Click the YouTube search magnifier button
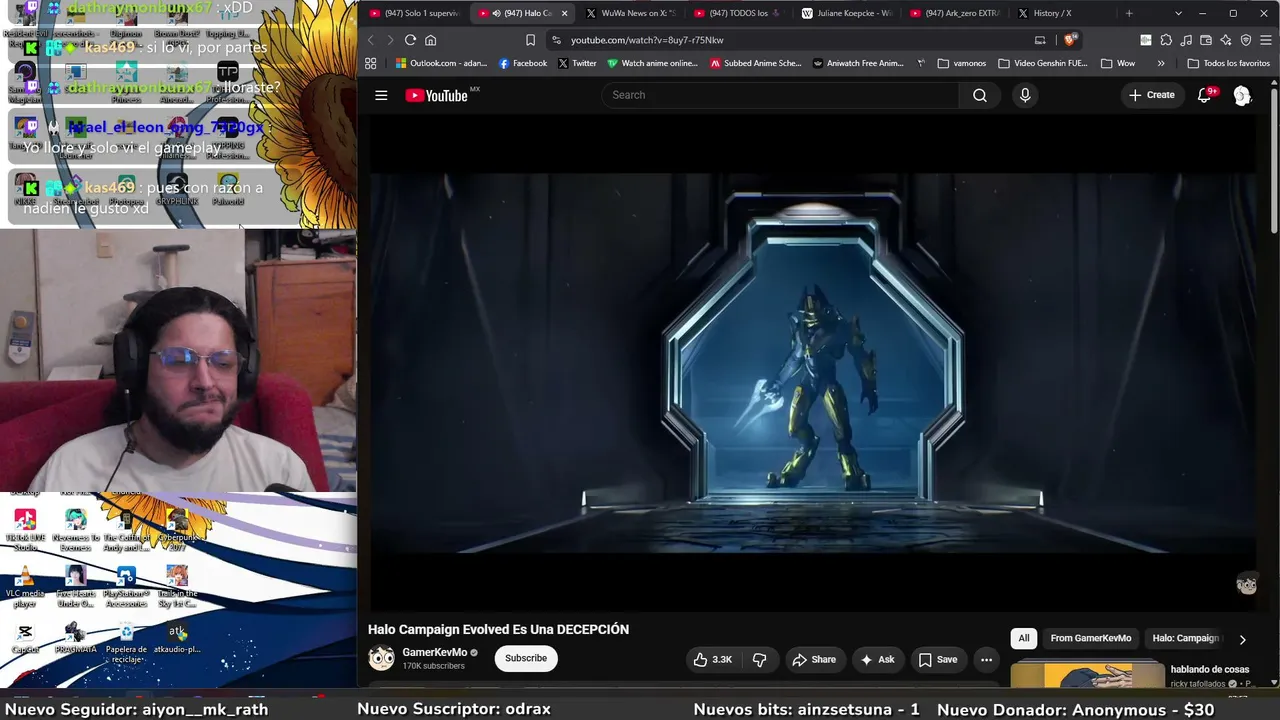 click(980, 95)
